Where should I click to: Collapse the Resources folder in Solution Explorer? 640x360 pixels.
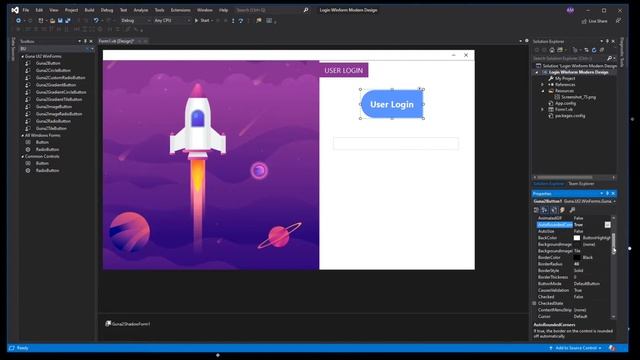tap(543, 91)
